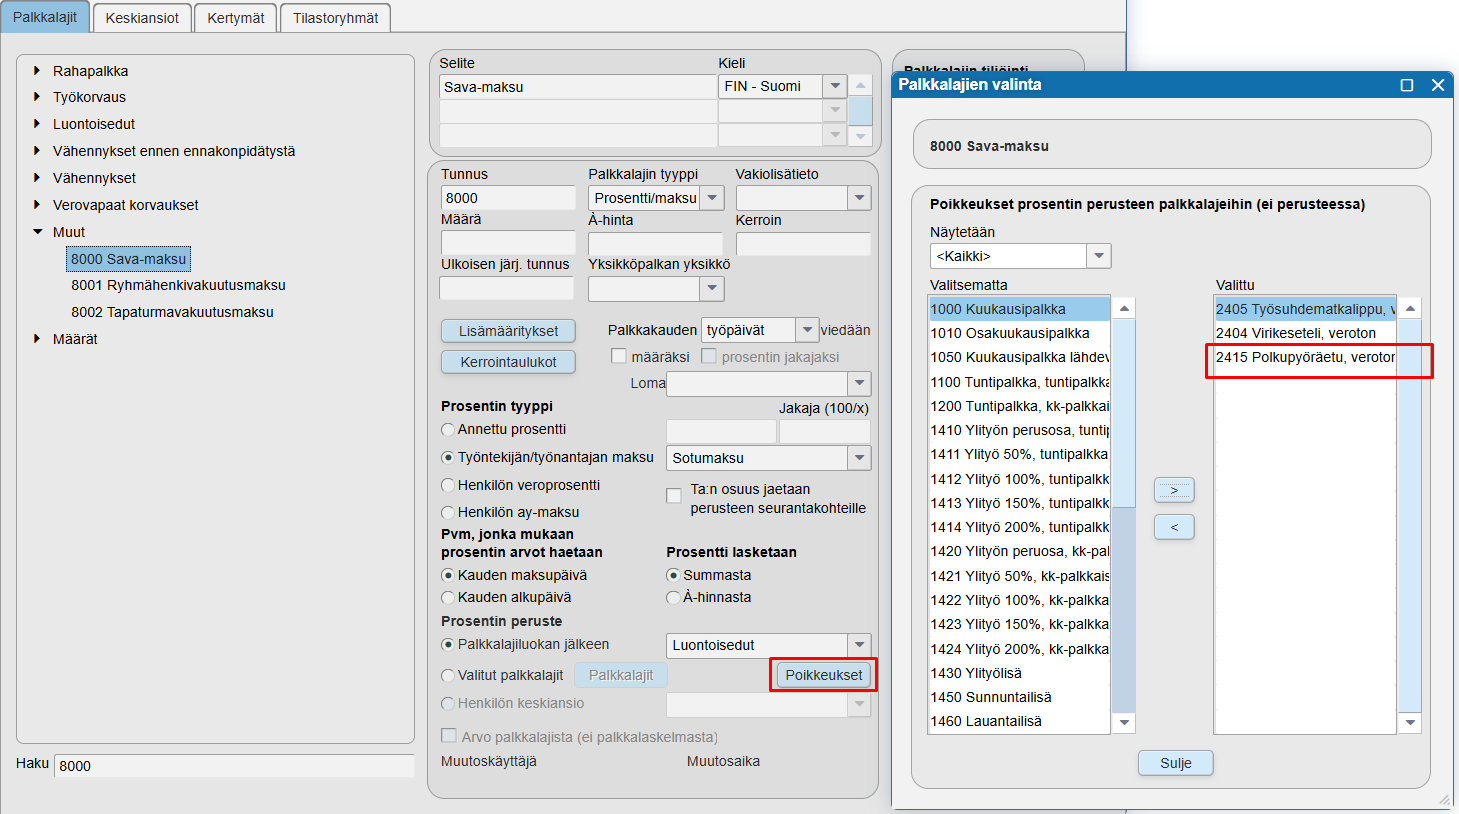Select 2404 Virikeseteli, veroton in Valittu

[1305, 333]
